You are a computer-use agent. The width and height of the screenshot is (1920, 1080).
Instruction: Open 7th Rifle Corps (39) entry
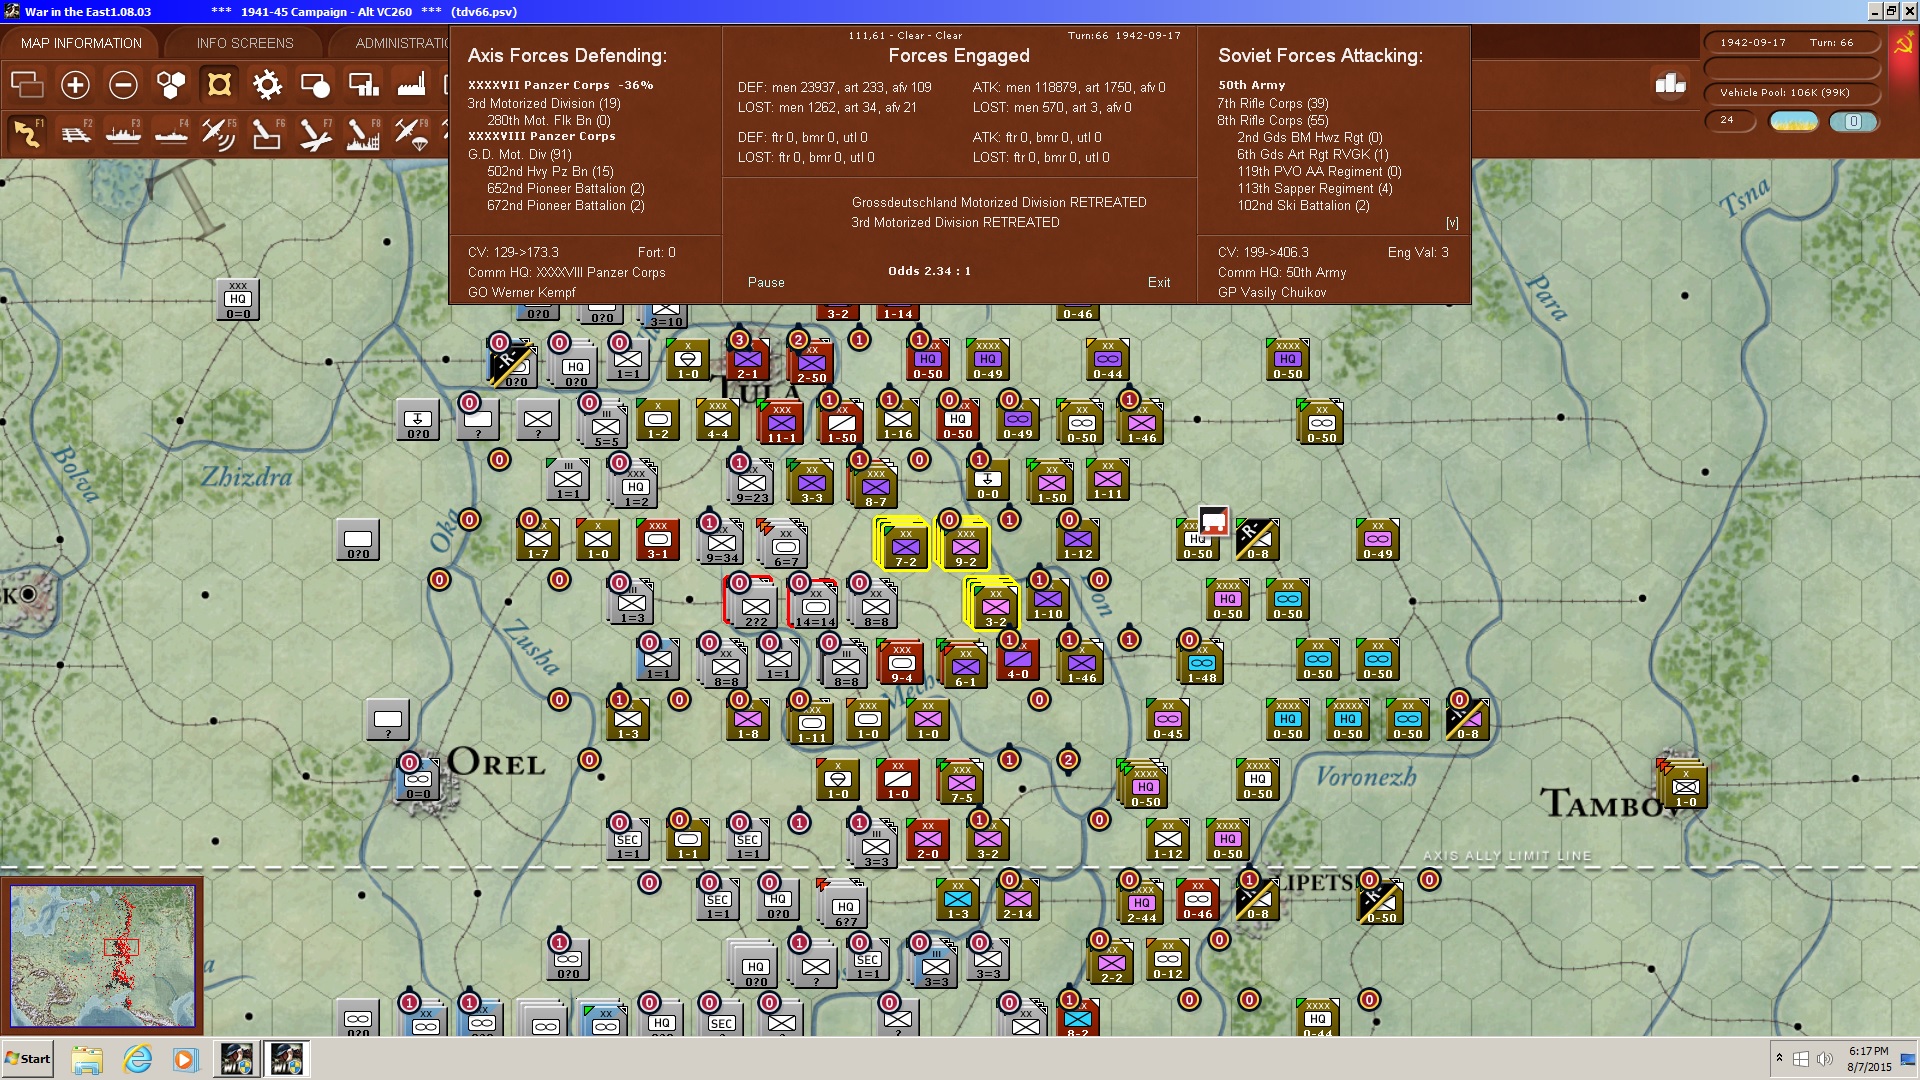click(1272, 103)
